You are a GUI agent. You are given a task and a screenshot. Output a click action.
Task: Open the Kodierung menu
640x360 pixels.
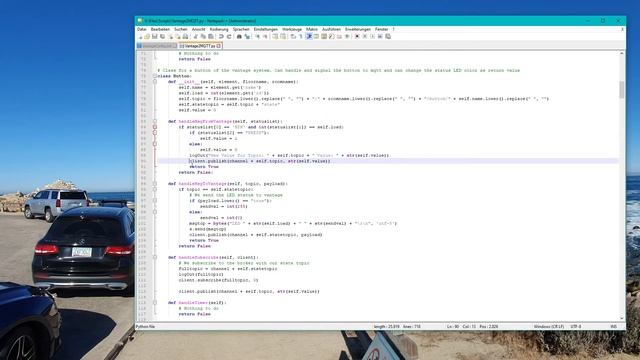219,29
